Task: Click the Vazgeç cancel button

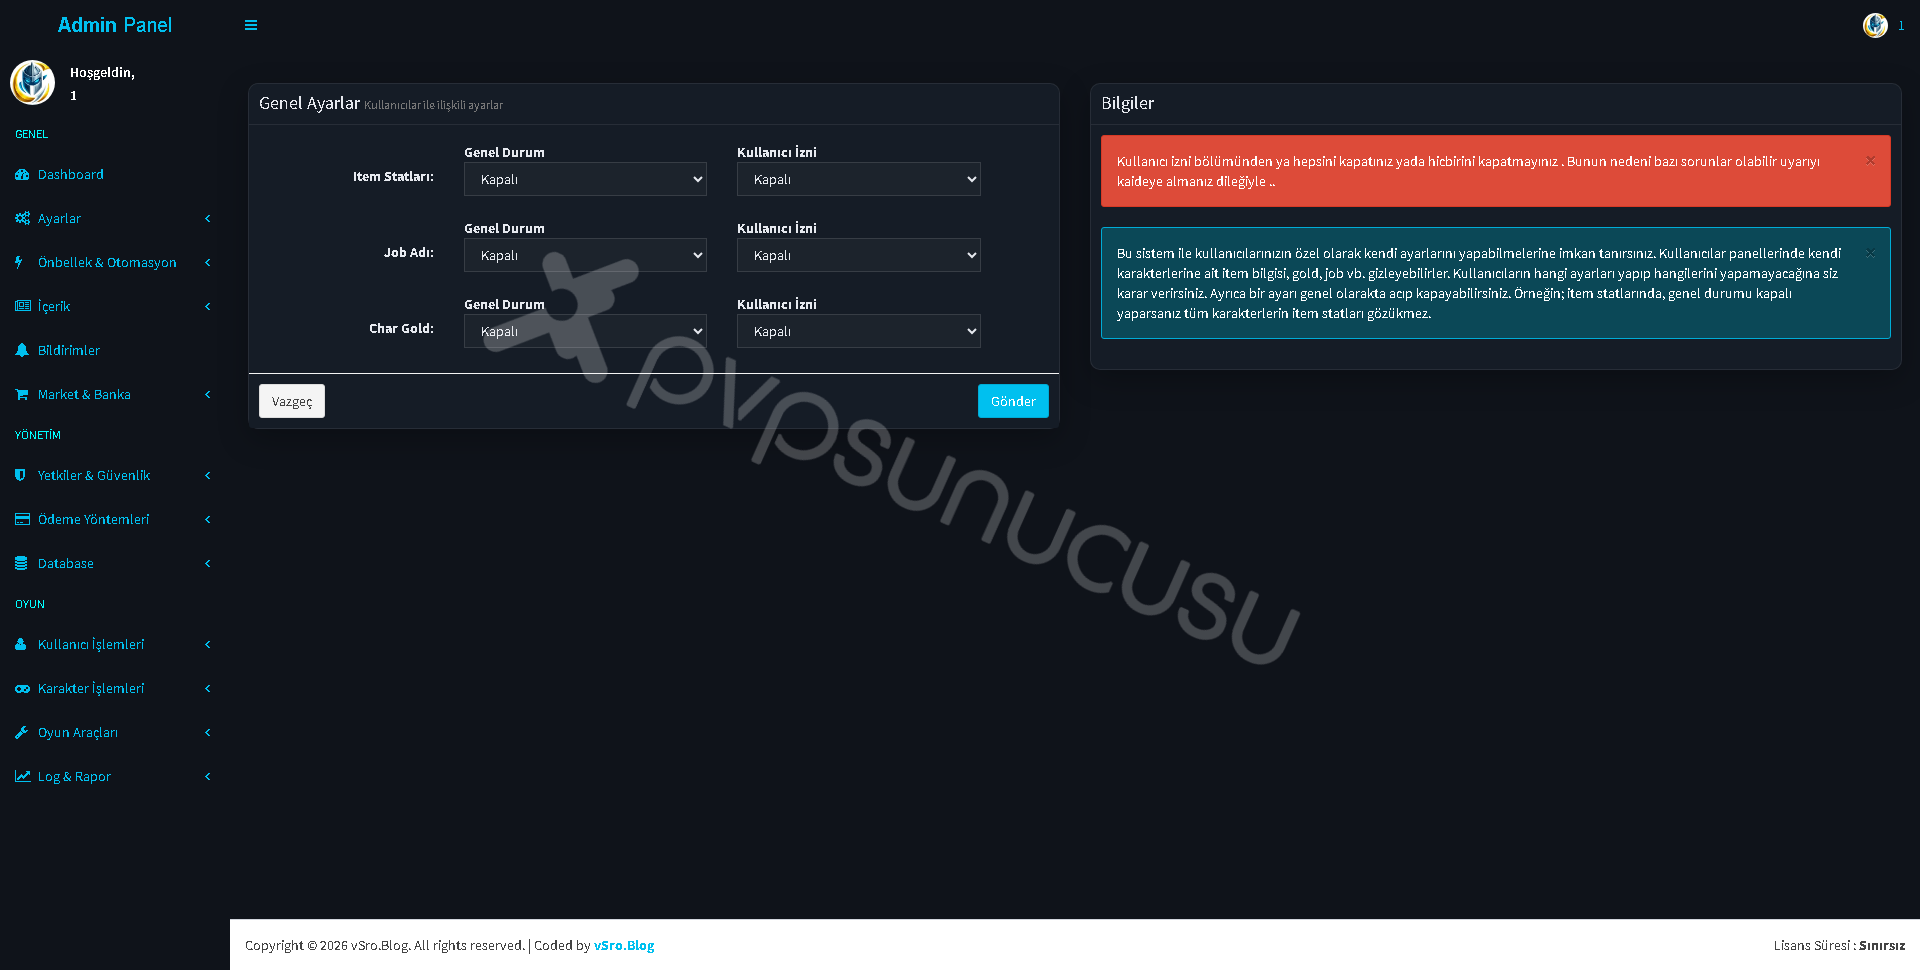Action: pyautogui.click(x=292, y=401)
